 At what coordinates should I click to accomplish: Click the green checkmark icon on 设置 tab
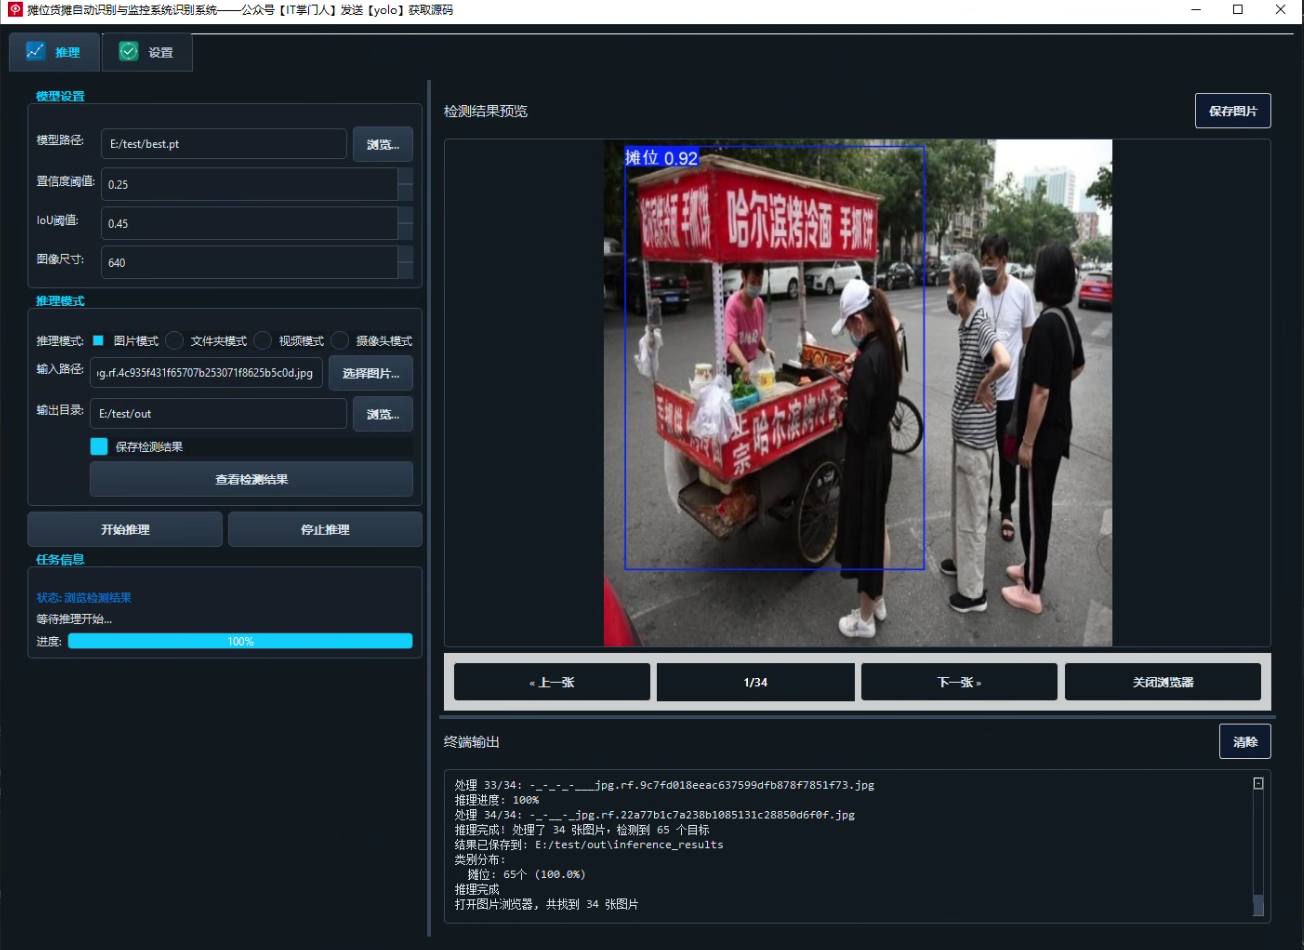tap(128, 51)
